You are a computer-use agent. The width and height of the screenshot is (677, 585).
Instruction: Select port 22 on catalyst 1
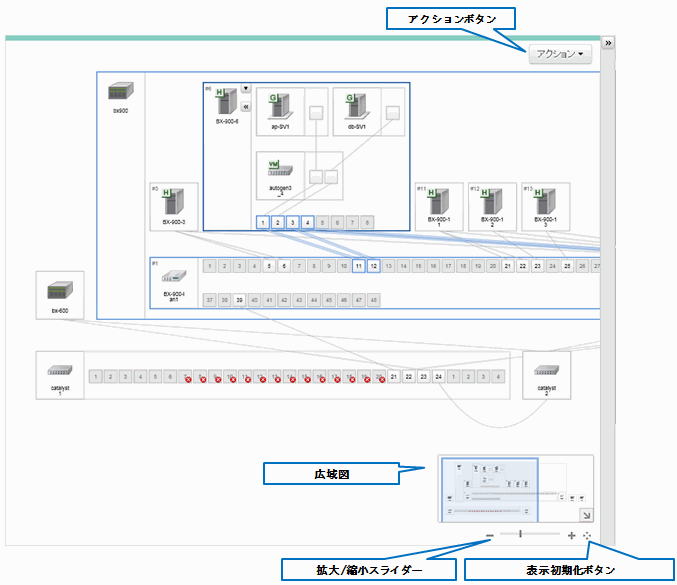point(408,376)
